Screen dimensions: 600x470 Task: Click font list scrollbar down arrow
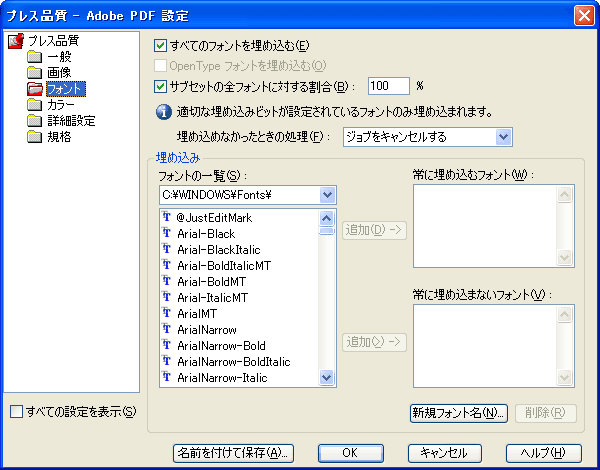(x=326, y=378)
